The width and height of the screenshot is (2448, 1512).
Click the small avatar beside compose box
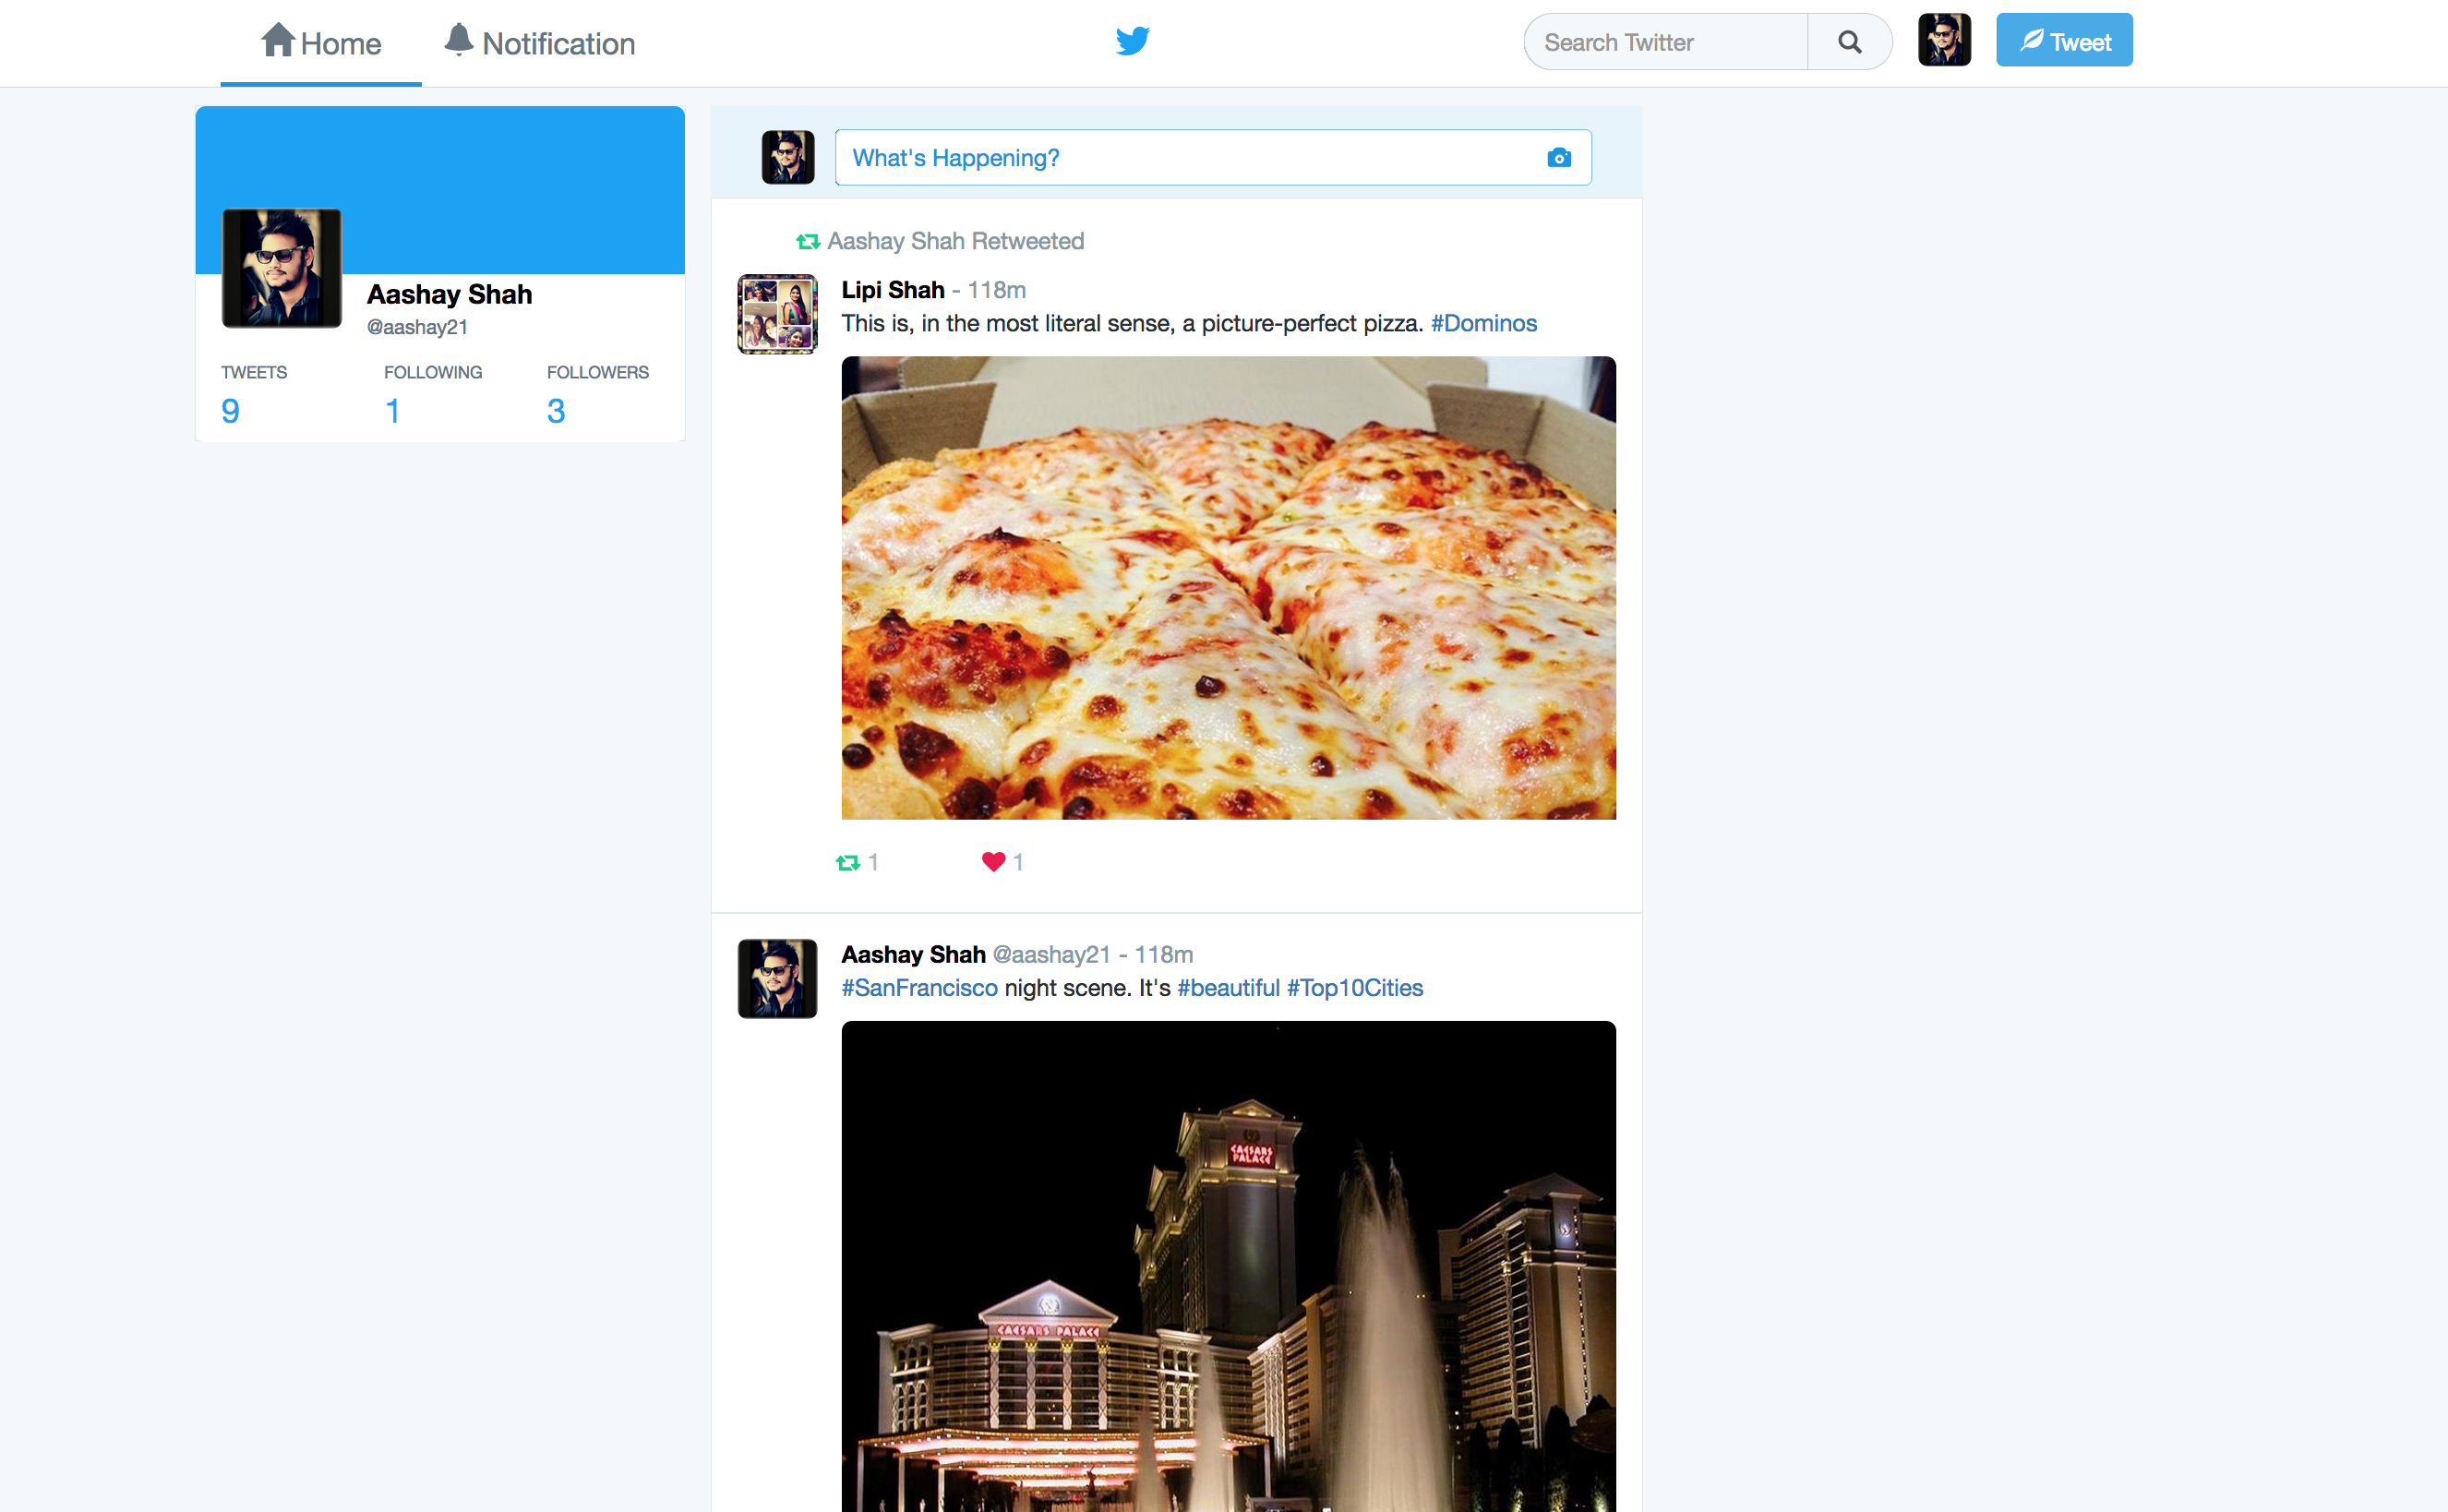click(x=788, y=157)
